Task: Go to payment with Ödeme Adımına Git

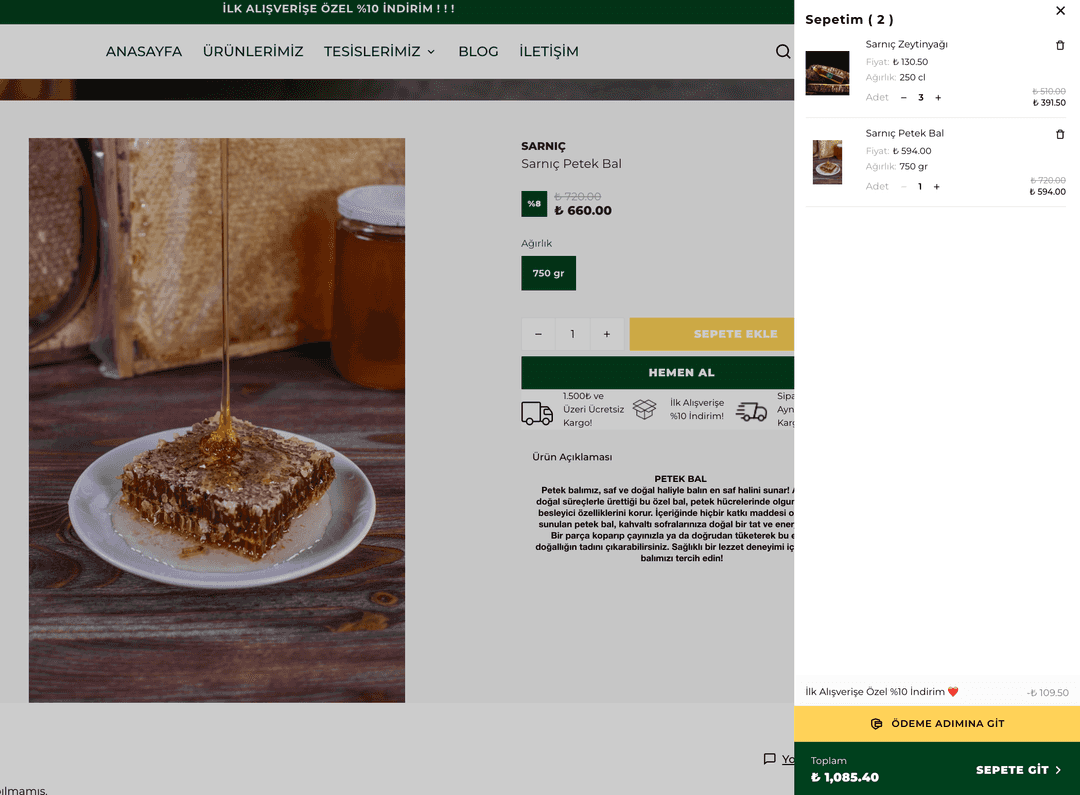Action: [937, 723]
